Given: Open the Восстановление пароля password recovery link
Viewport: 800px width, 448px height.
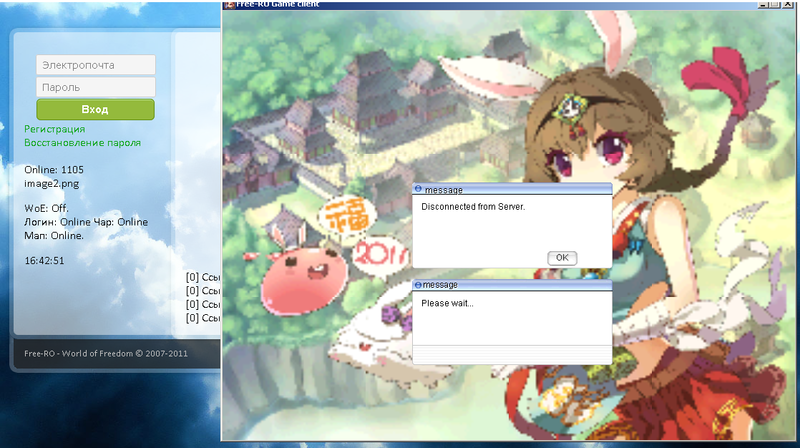Looking at the screenshot, I should pyautogui.click(x=82, y=143).
